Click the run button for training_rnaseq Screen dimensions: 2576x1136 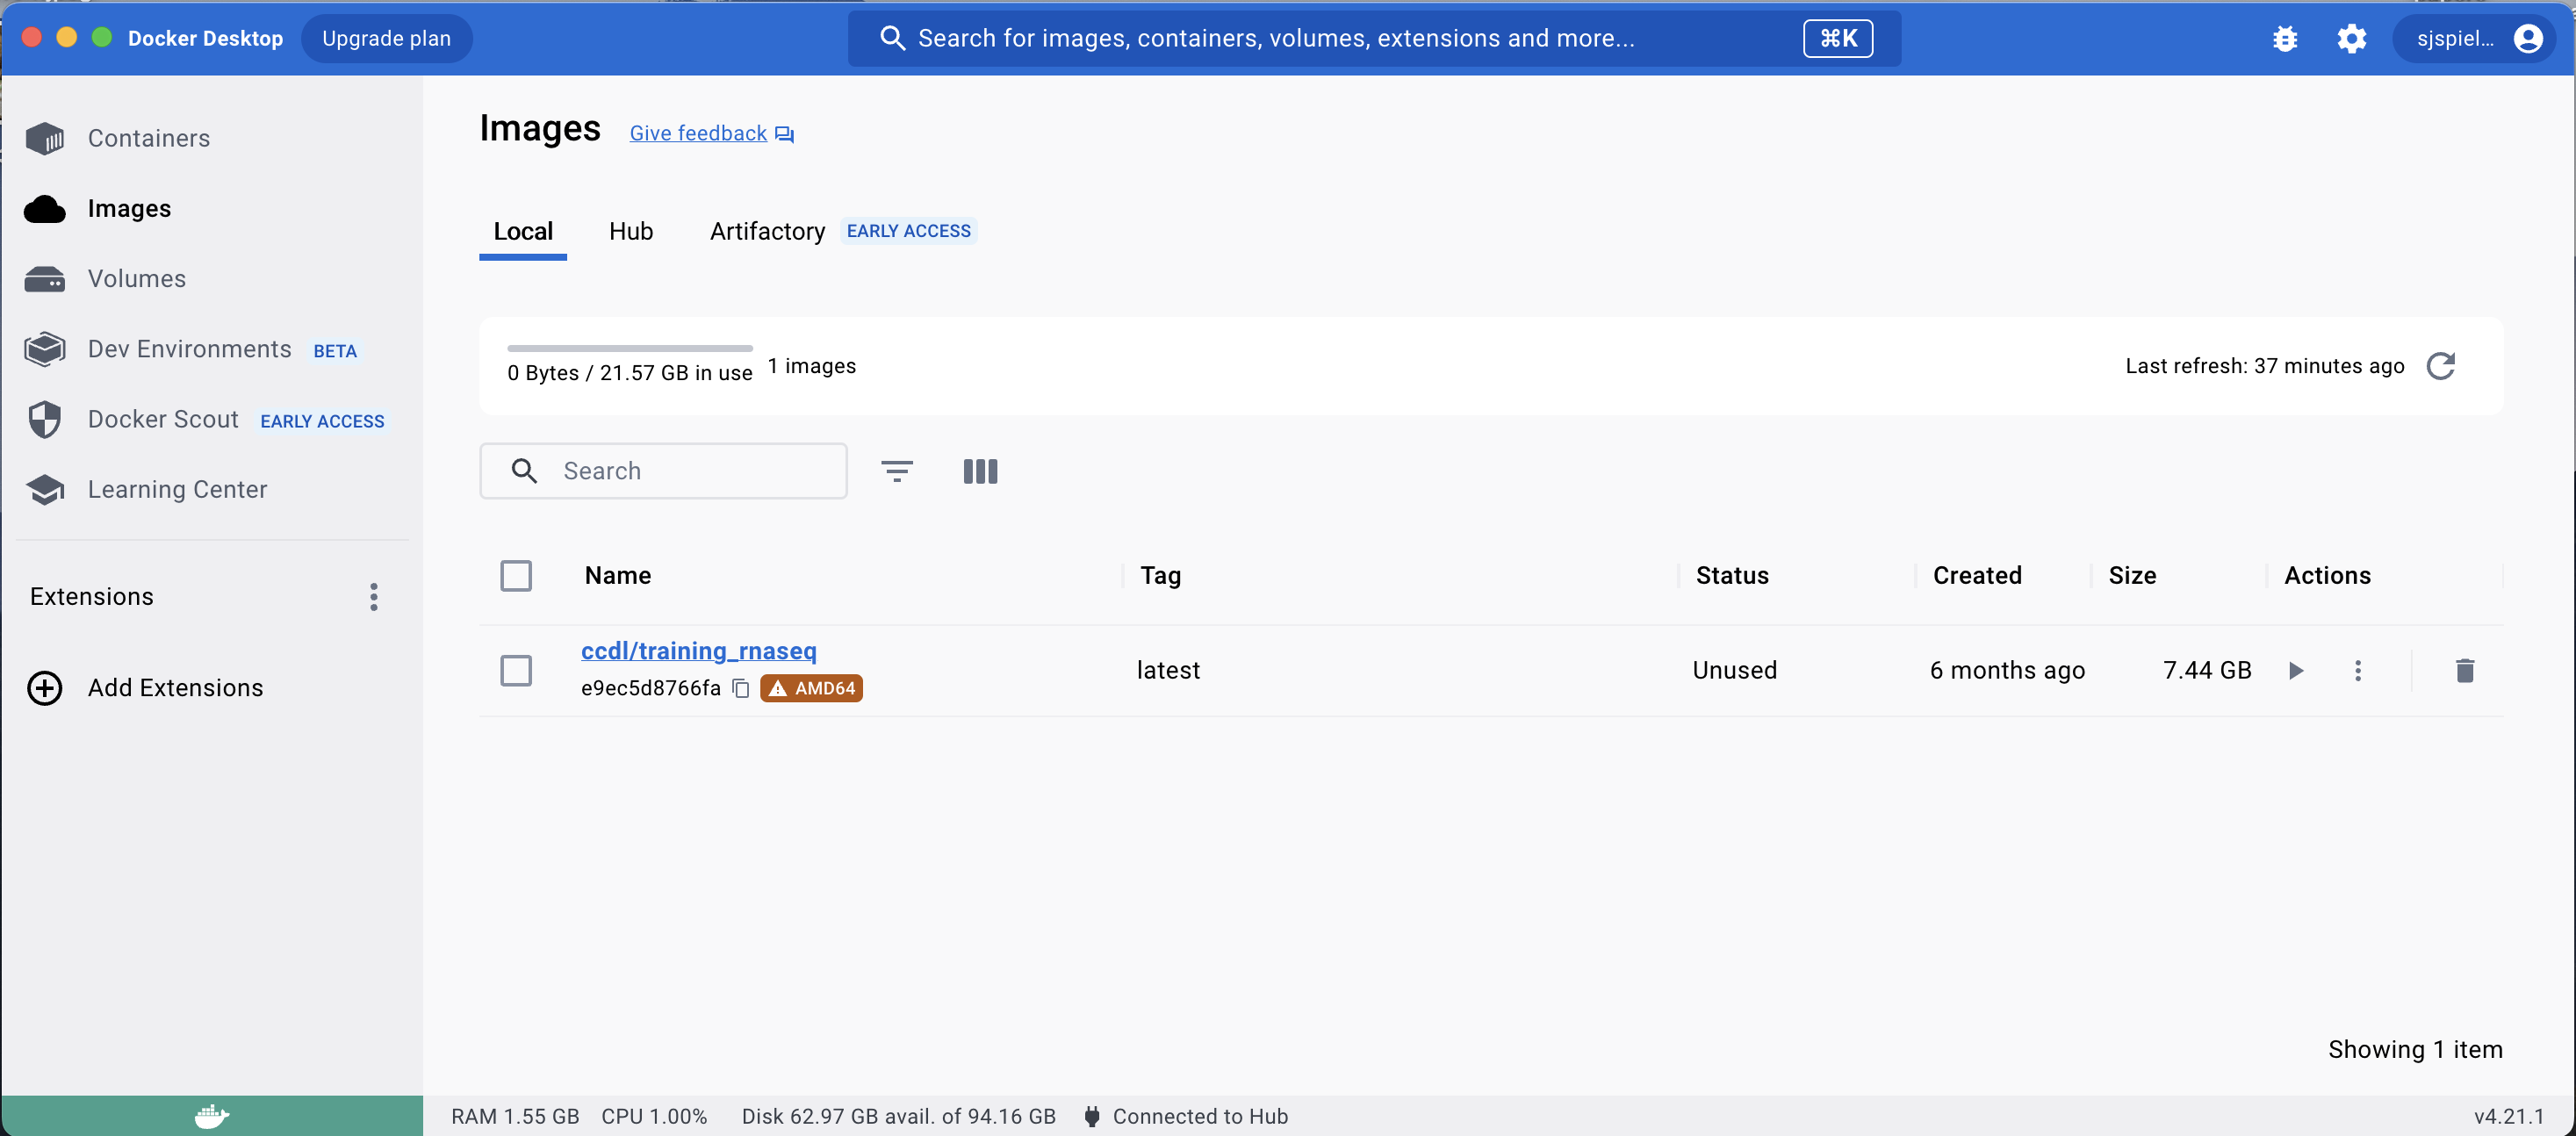coord(2295,668)
